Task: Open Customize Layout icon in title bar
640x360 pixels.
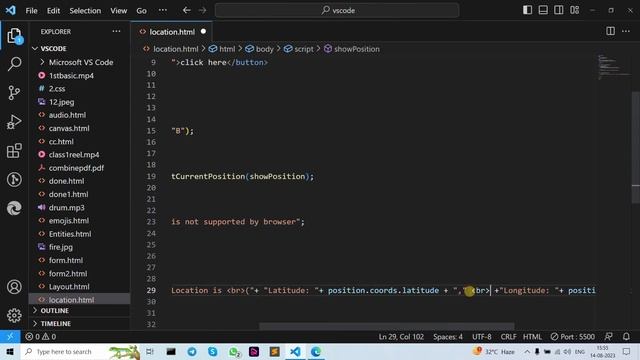Action: 575,10
